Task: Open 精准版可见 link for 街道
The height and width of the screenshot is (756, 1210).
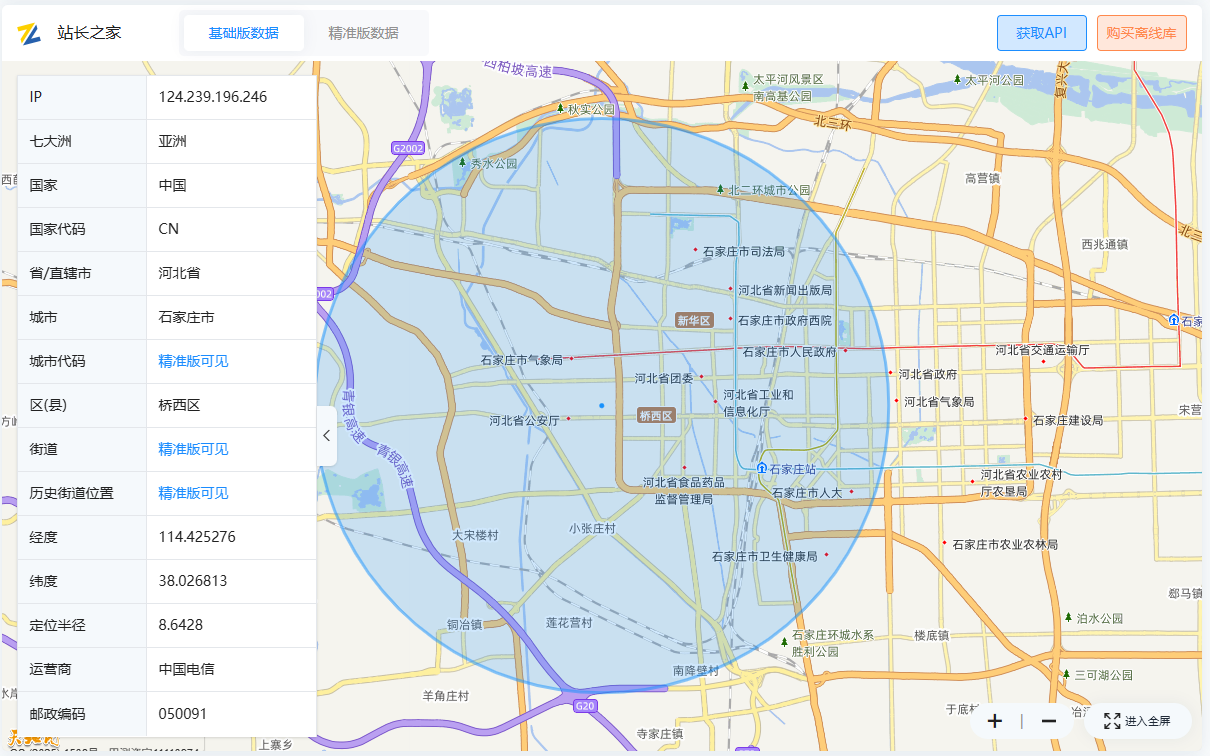Action: (x=193, y=449)
